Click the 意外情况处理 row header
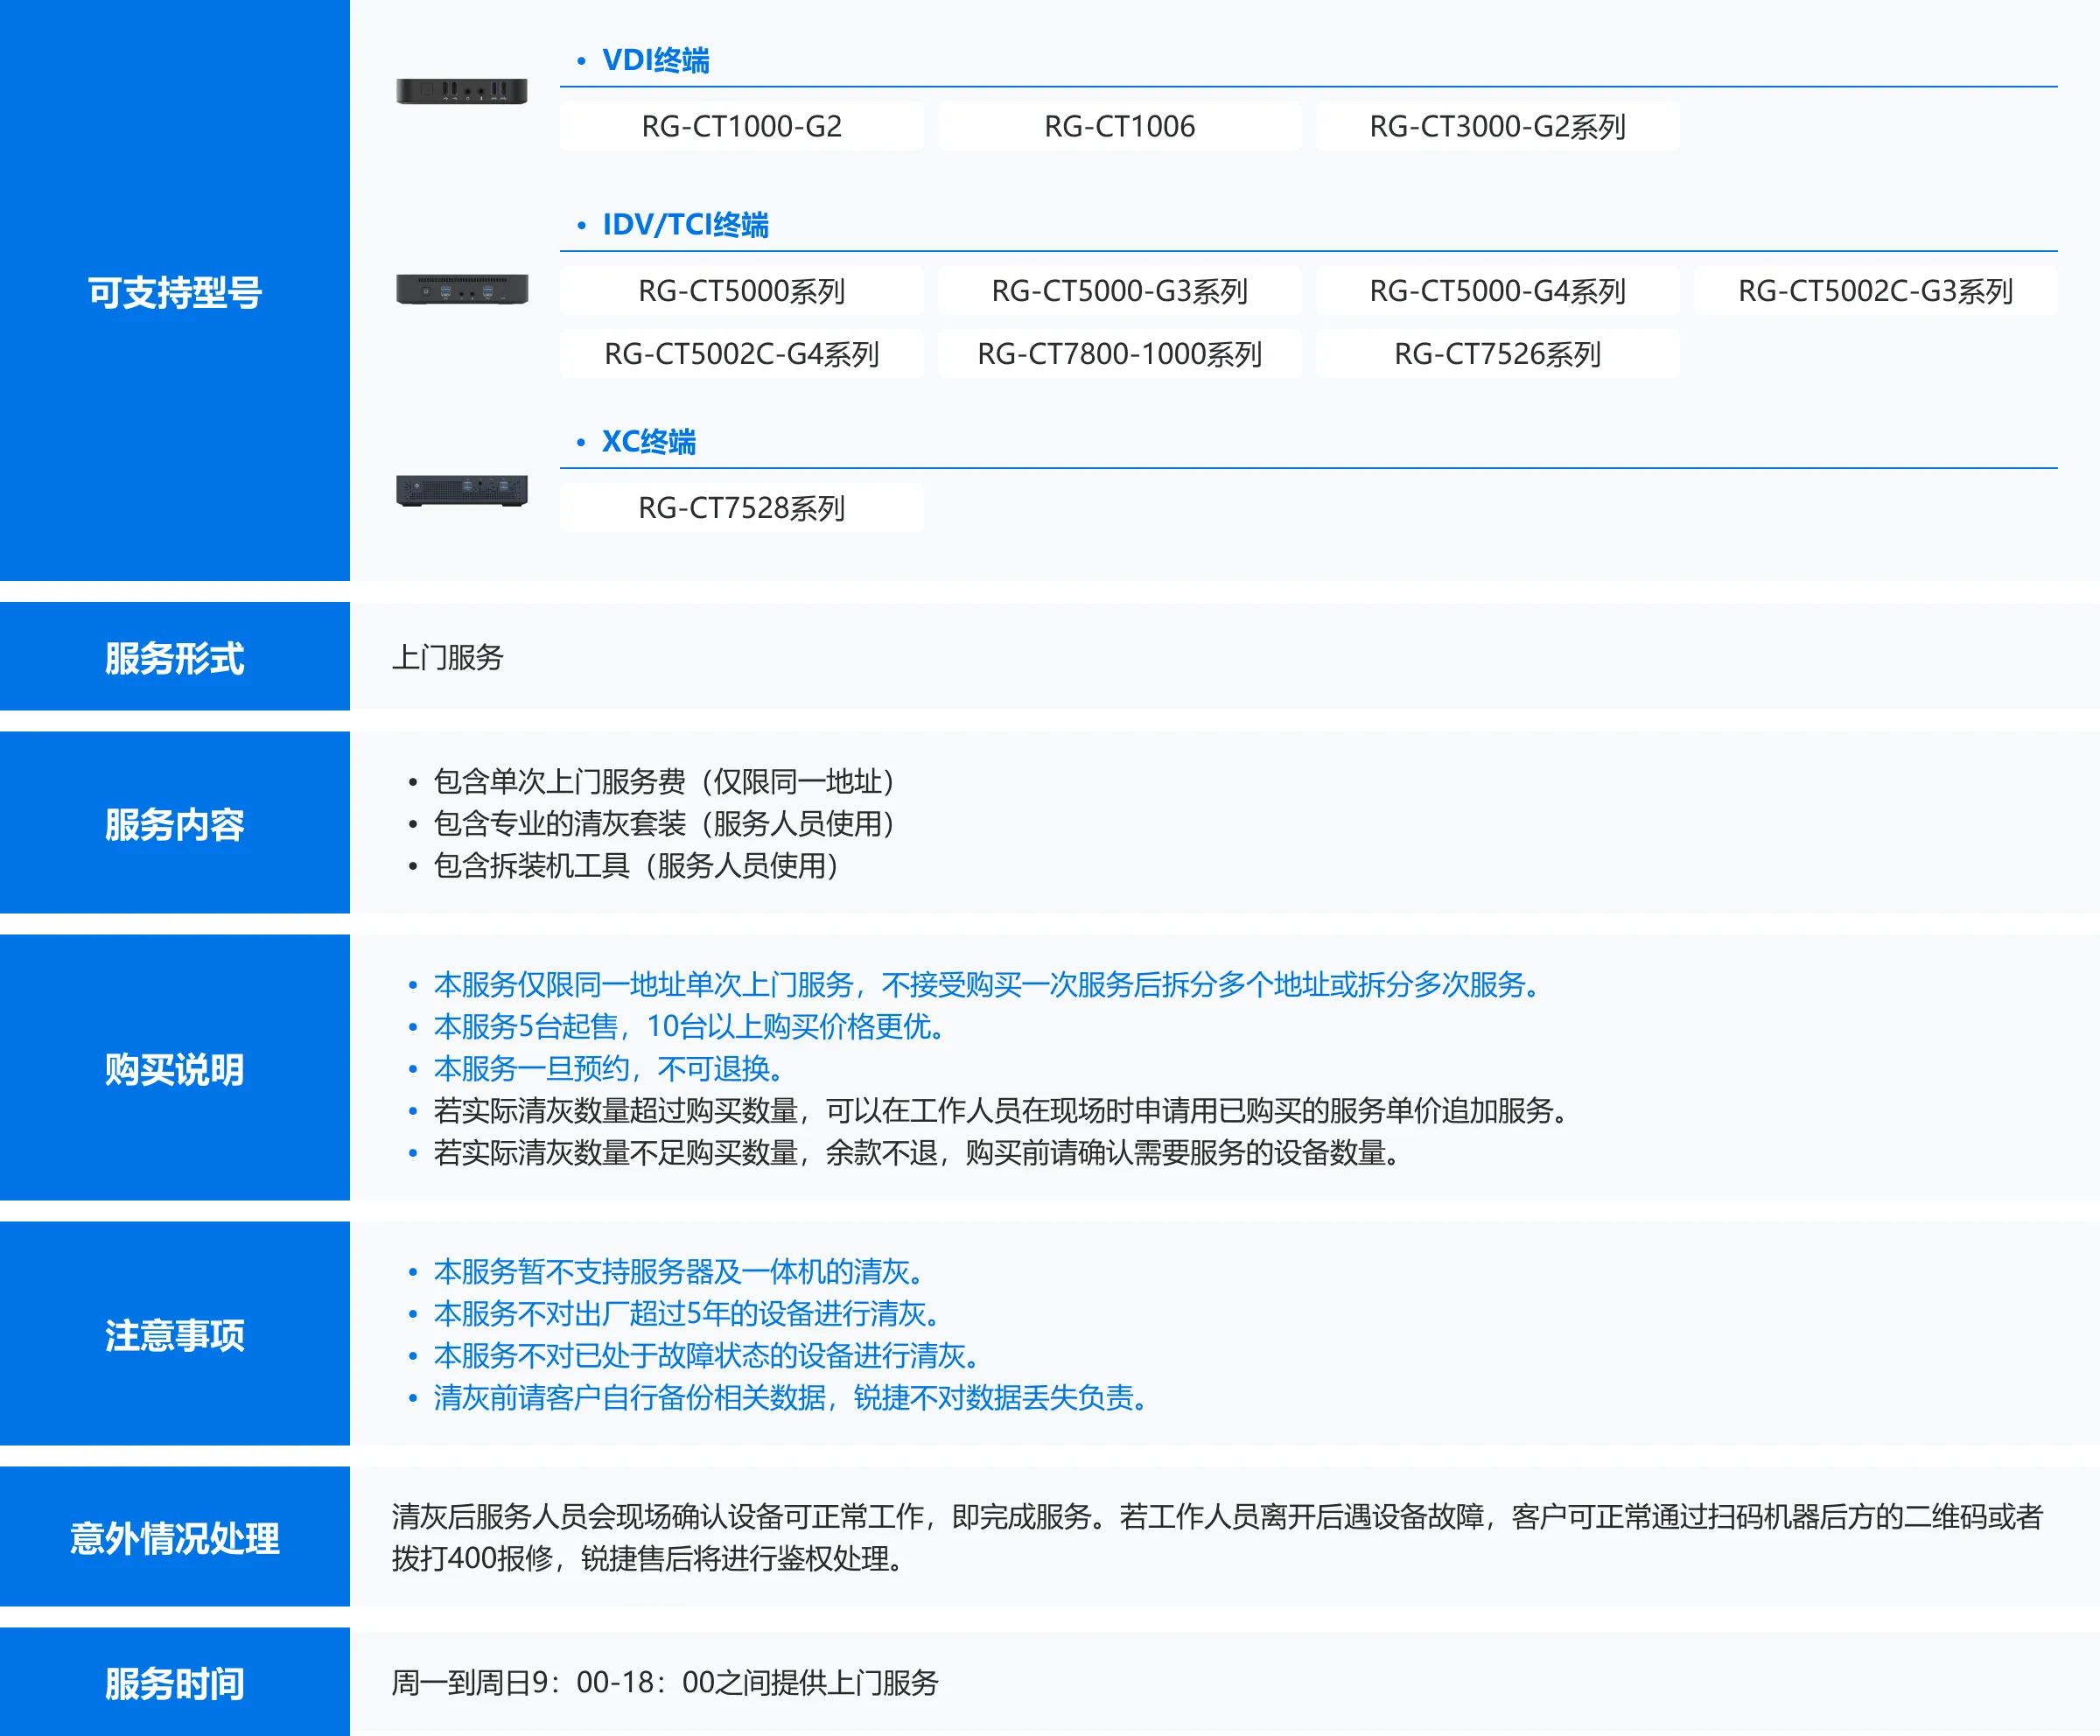Viewport: 2100px width, 1736px height. (175, 1537)
